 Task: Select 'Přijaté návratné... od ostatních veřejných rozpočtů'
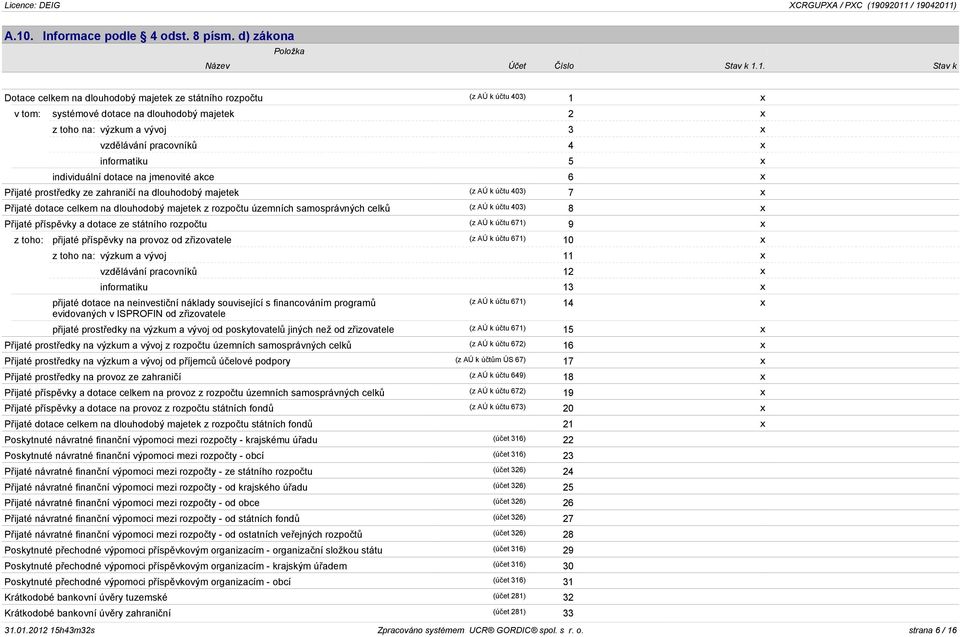coord(183,535)
